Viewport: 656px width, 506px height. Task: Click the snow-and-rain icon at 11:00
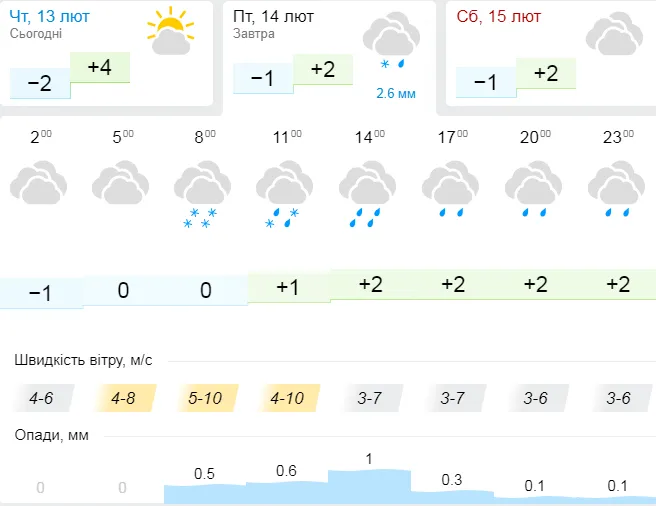[284, 194]
